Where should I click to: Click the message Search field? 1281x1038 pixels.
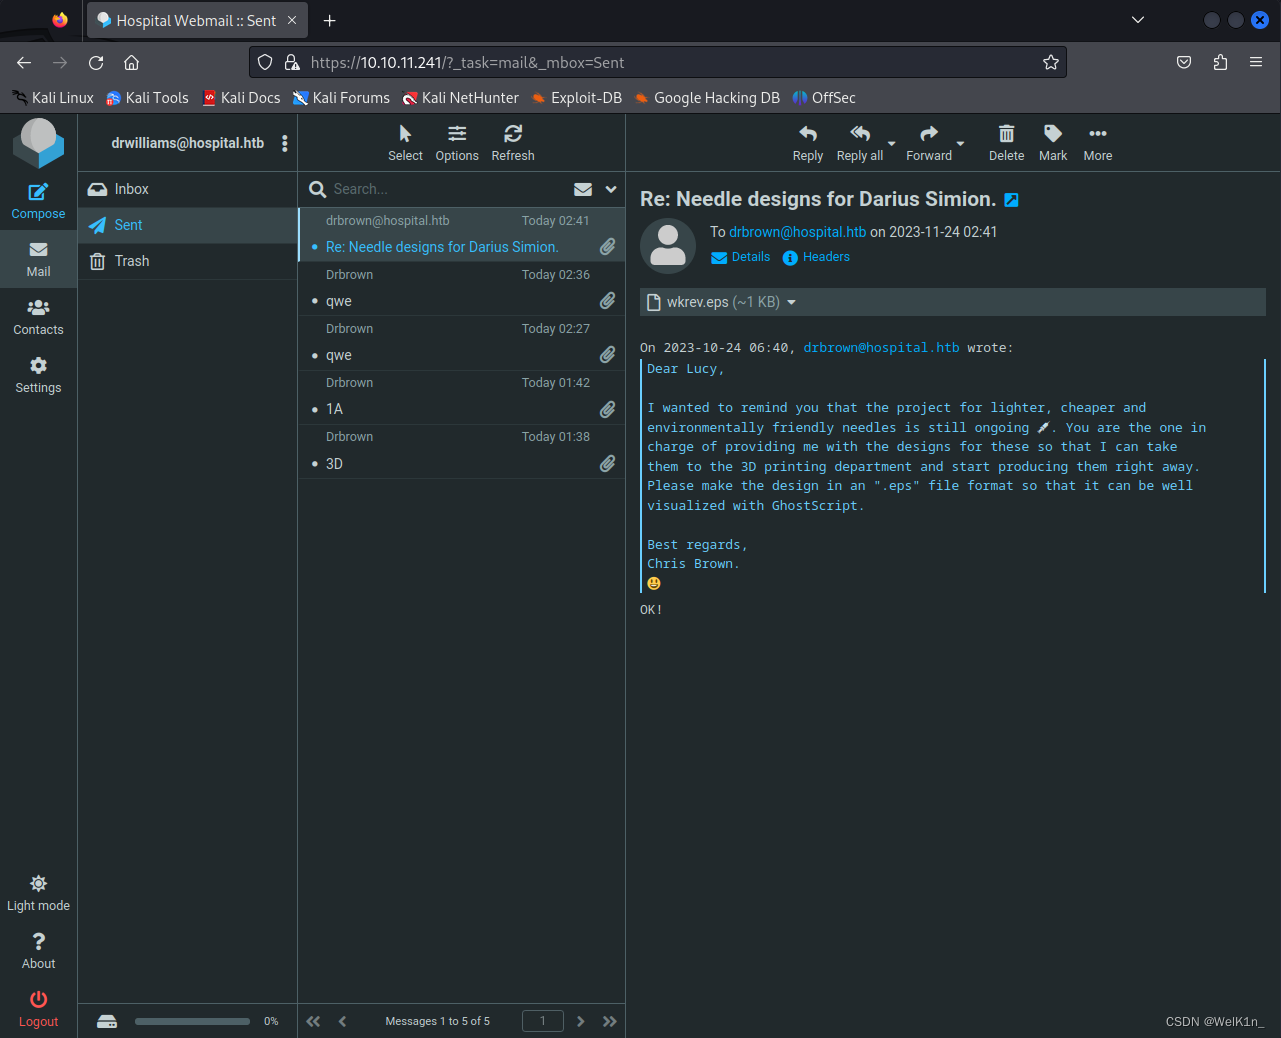[x=448, y=189]
